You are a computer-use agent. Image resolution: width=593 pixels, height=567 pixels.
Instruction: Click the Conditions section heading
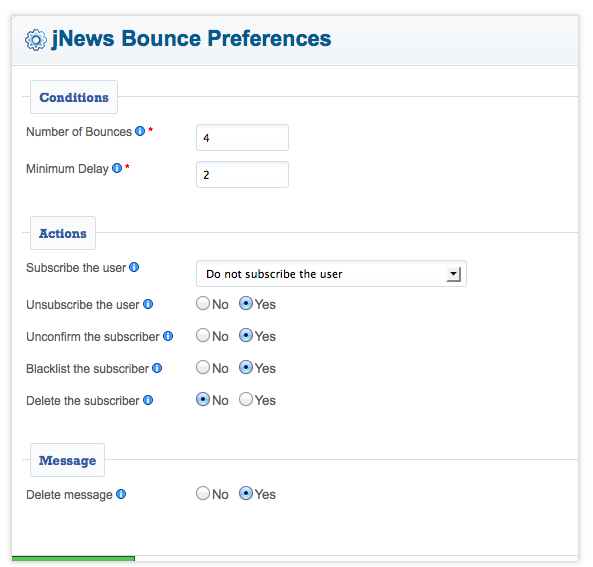74,97
